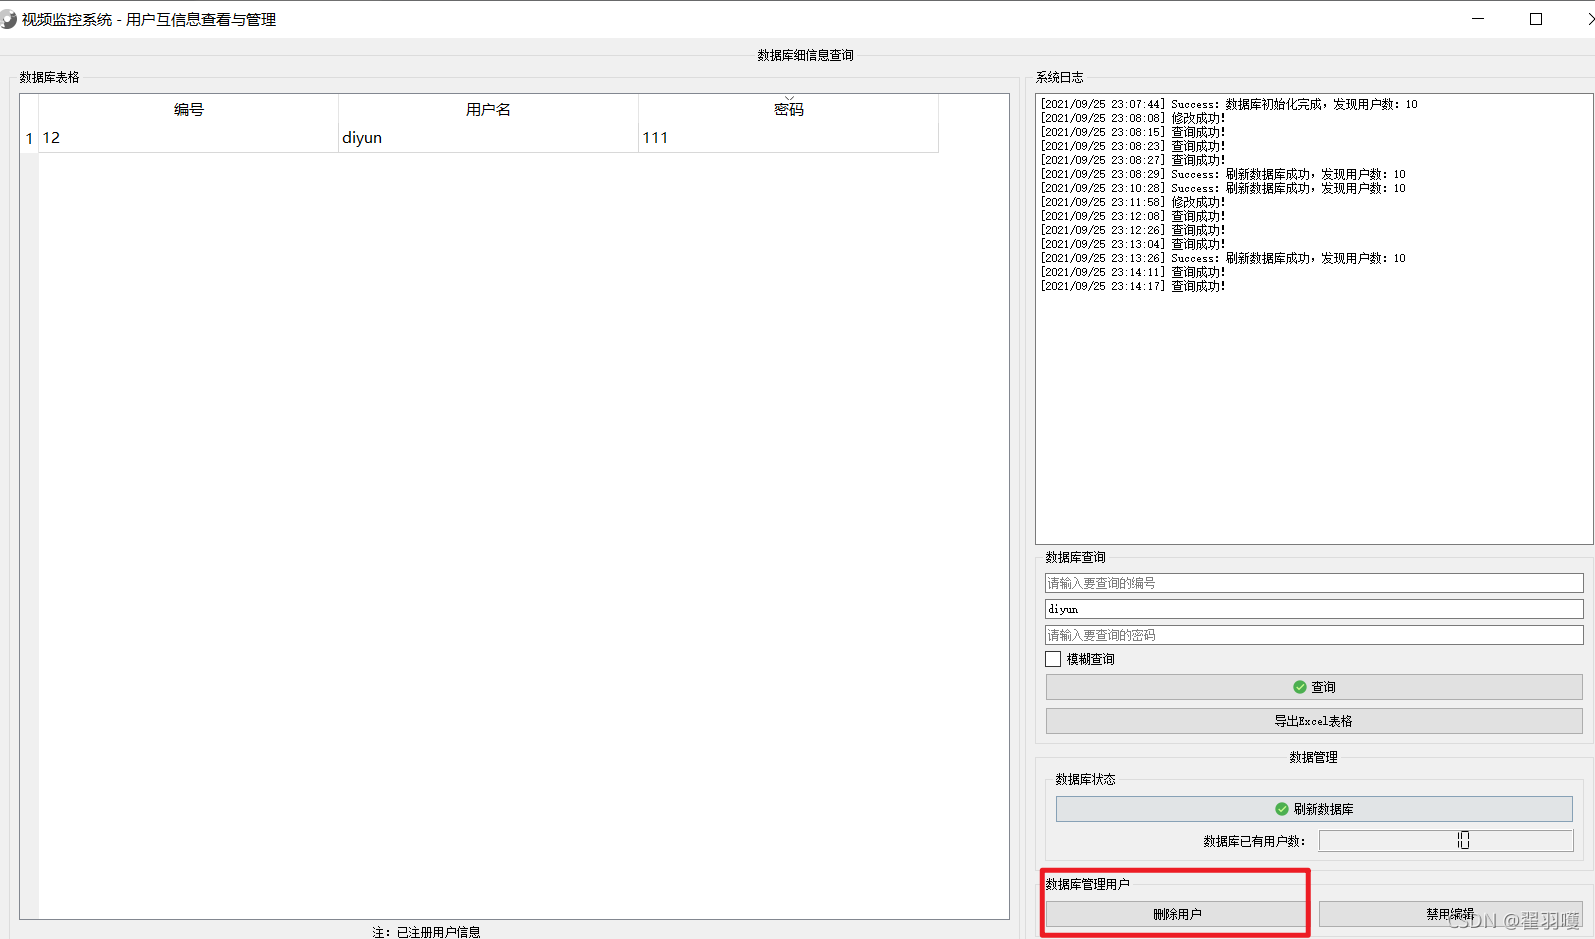Click the log entry 刷新数据库成功 at 23:08:29

(x=1223, y=174)
